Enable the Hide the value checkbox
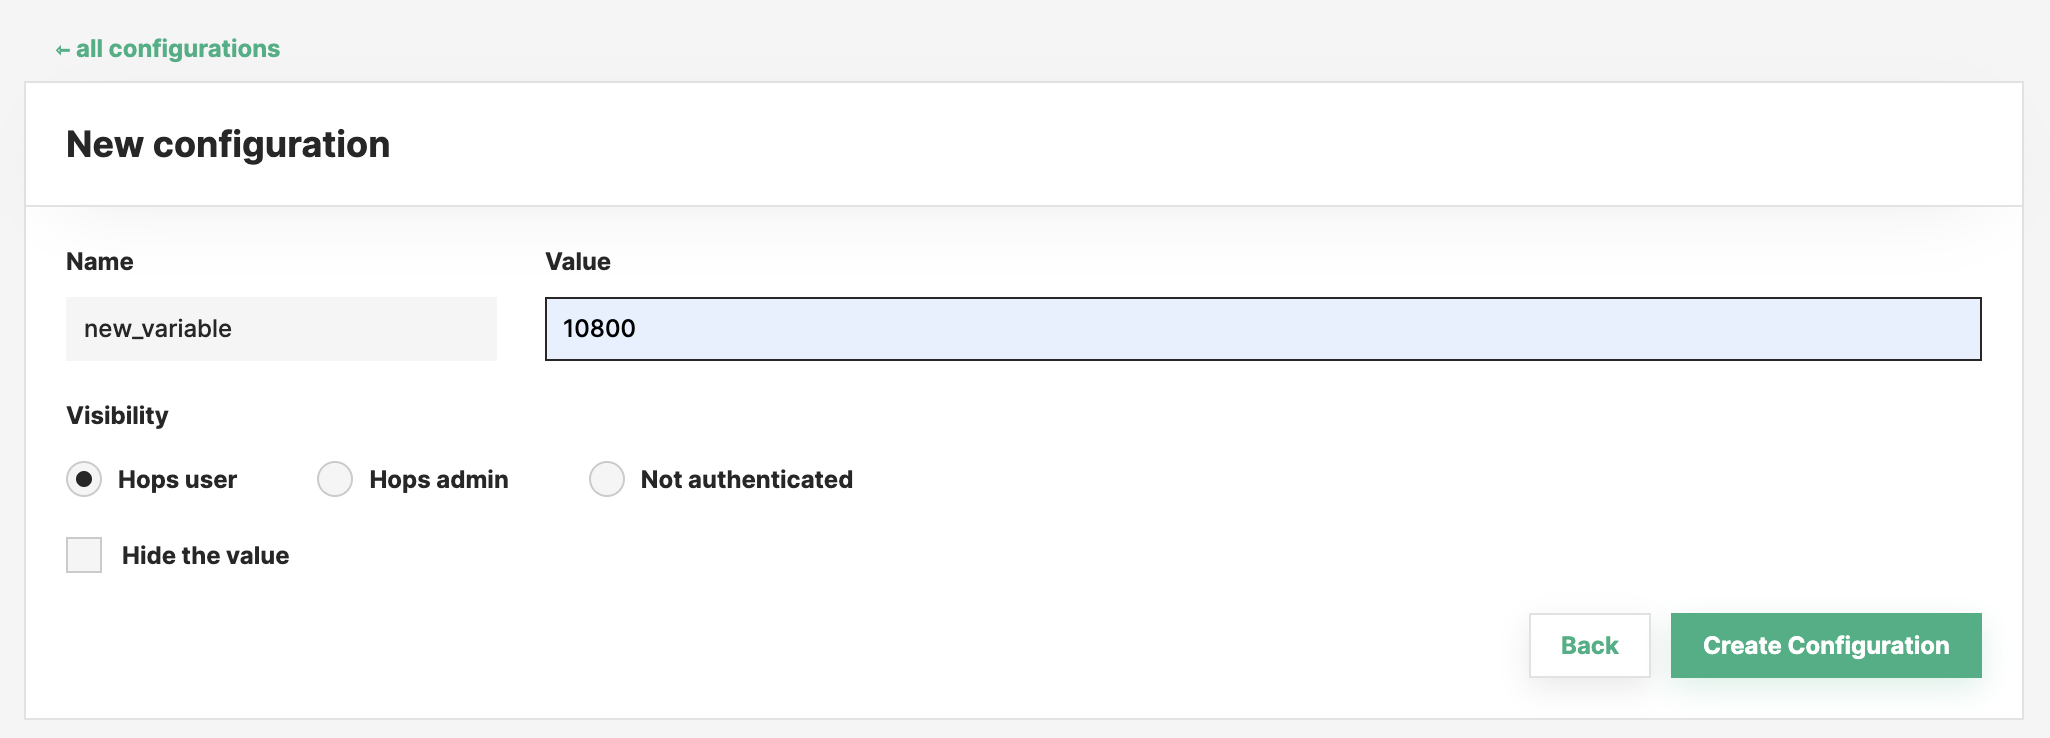This screenshot has width=2050, height=738. pyautogui.click(x=83, y=555)
